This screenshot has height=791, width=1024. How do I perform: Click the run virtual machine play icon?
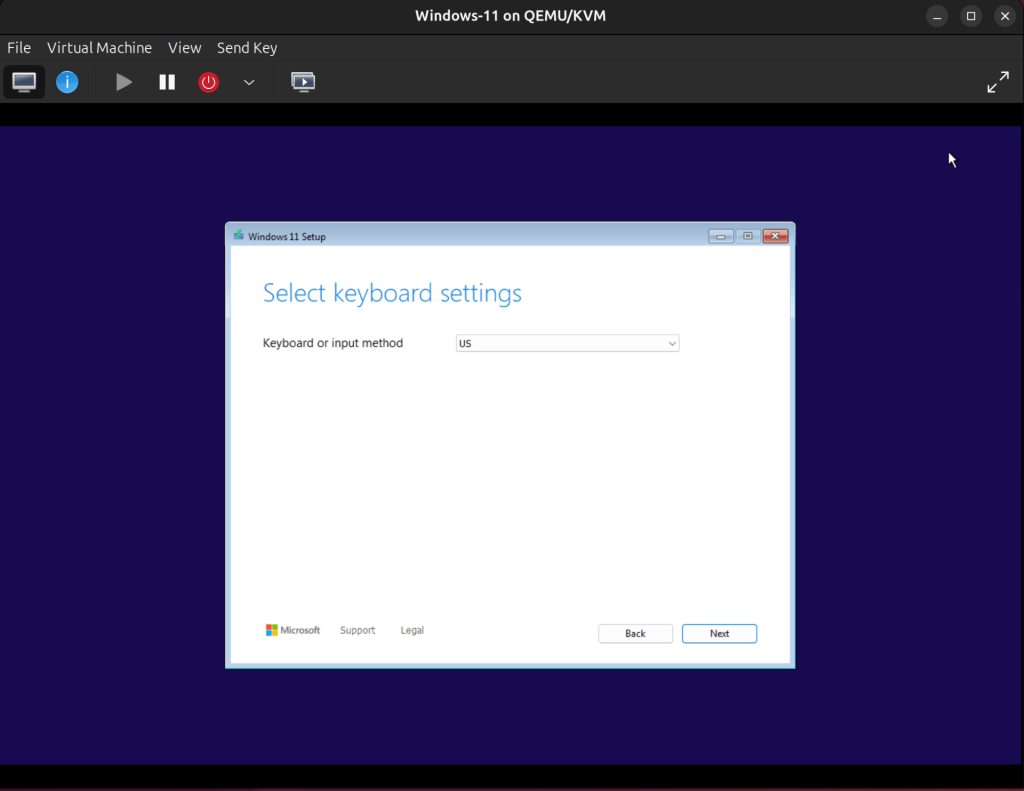pyautogui.click(x=123, y=82)
